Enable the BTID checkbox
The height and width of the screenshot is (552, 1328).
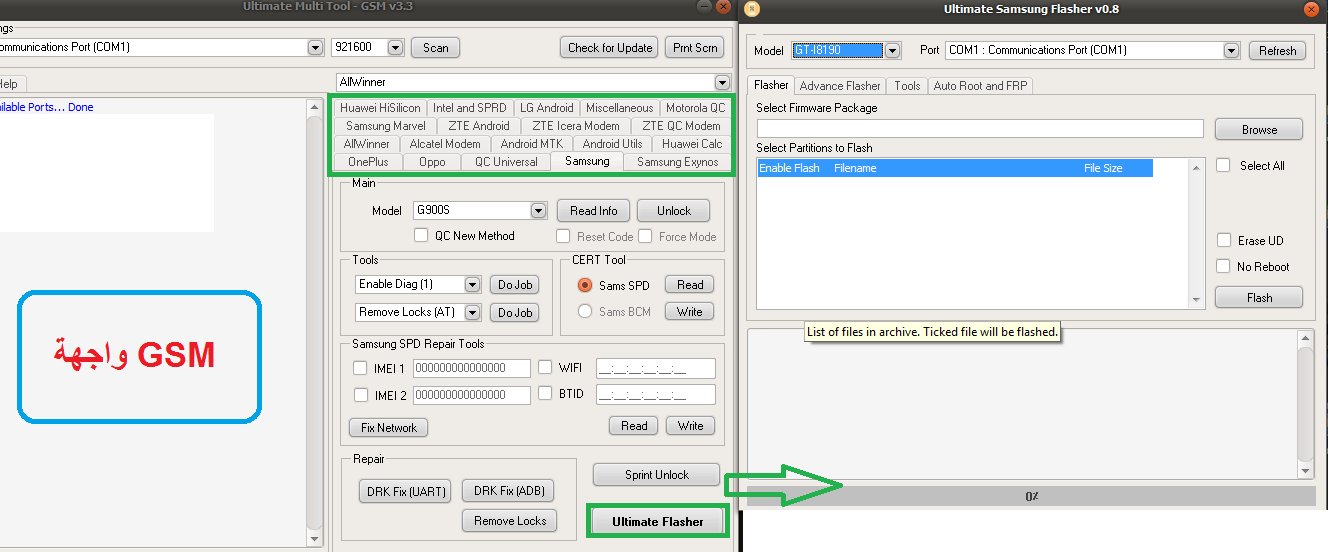tap(545, 393)
